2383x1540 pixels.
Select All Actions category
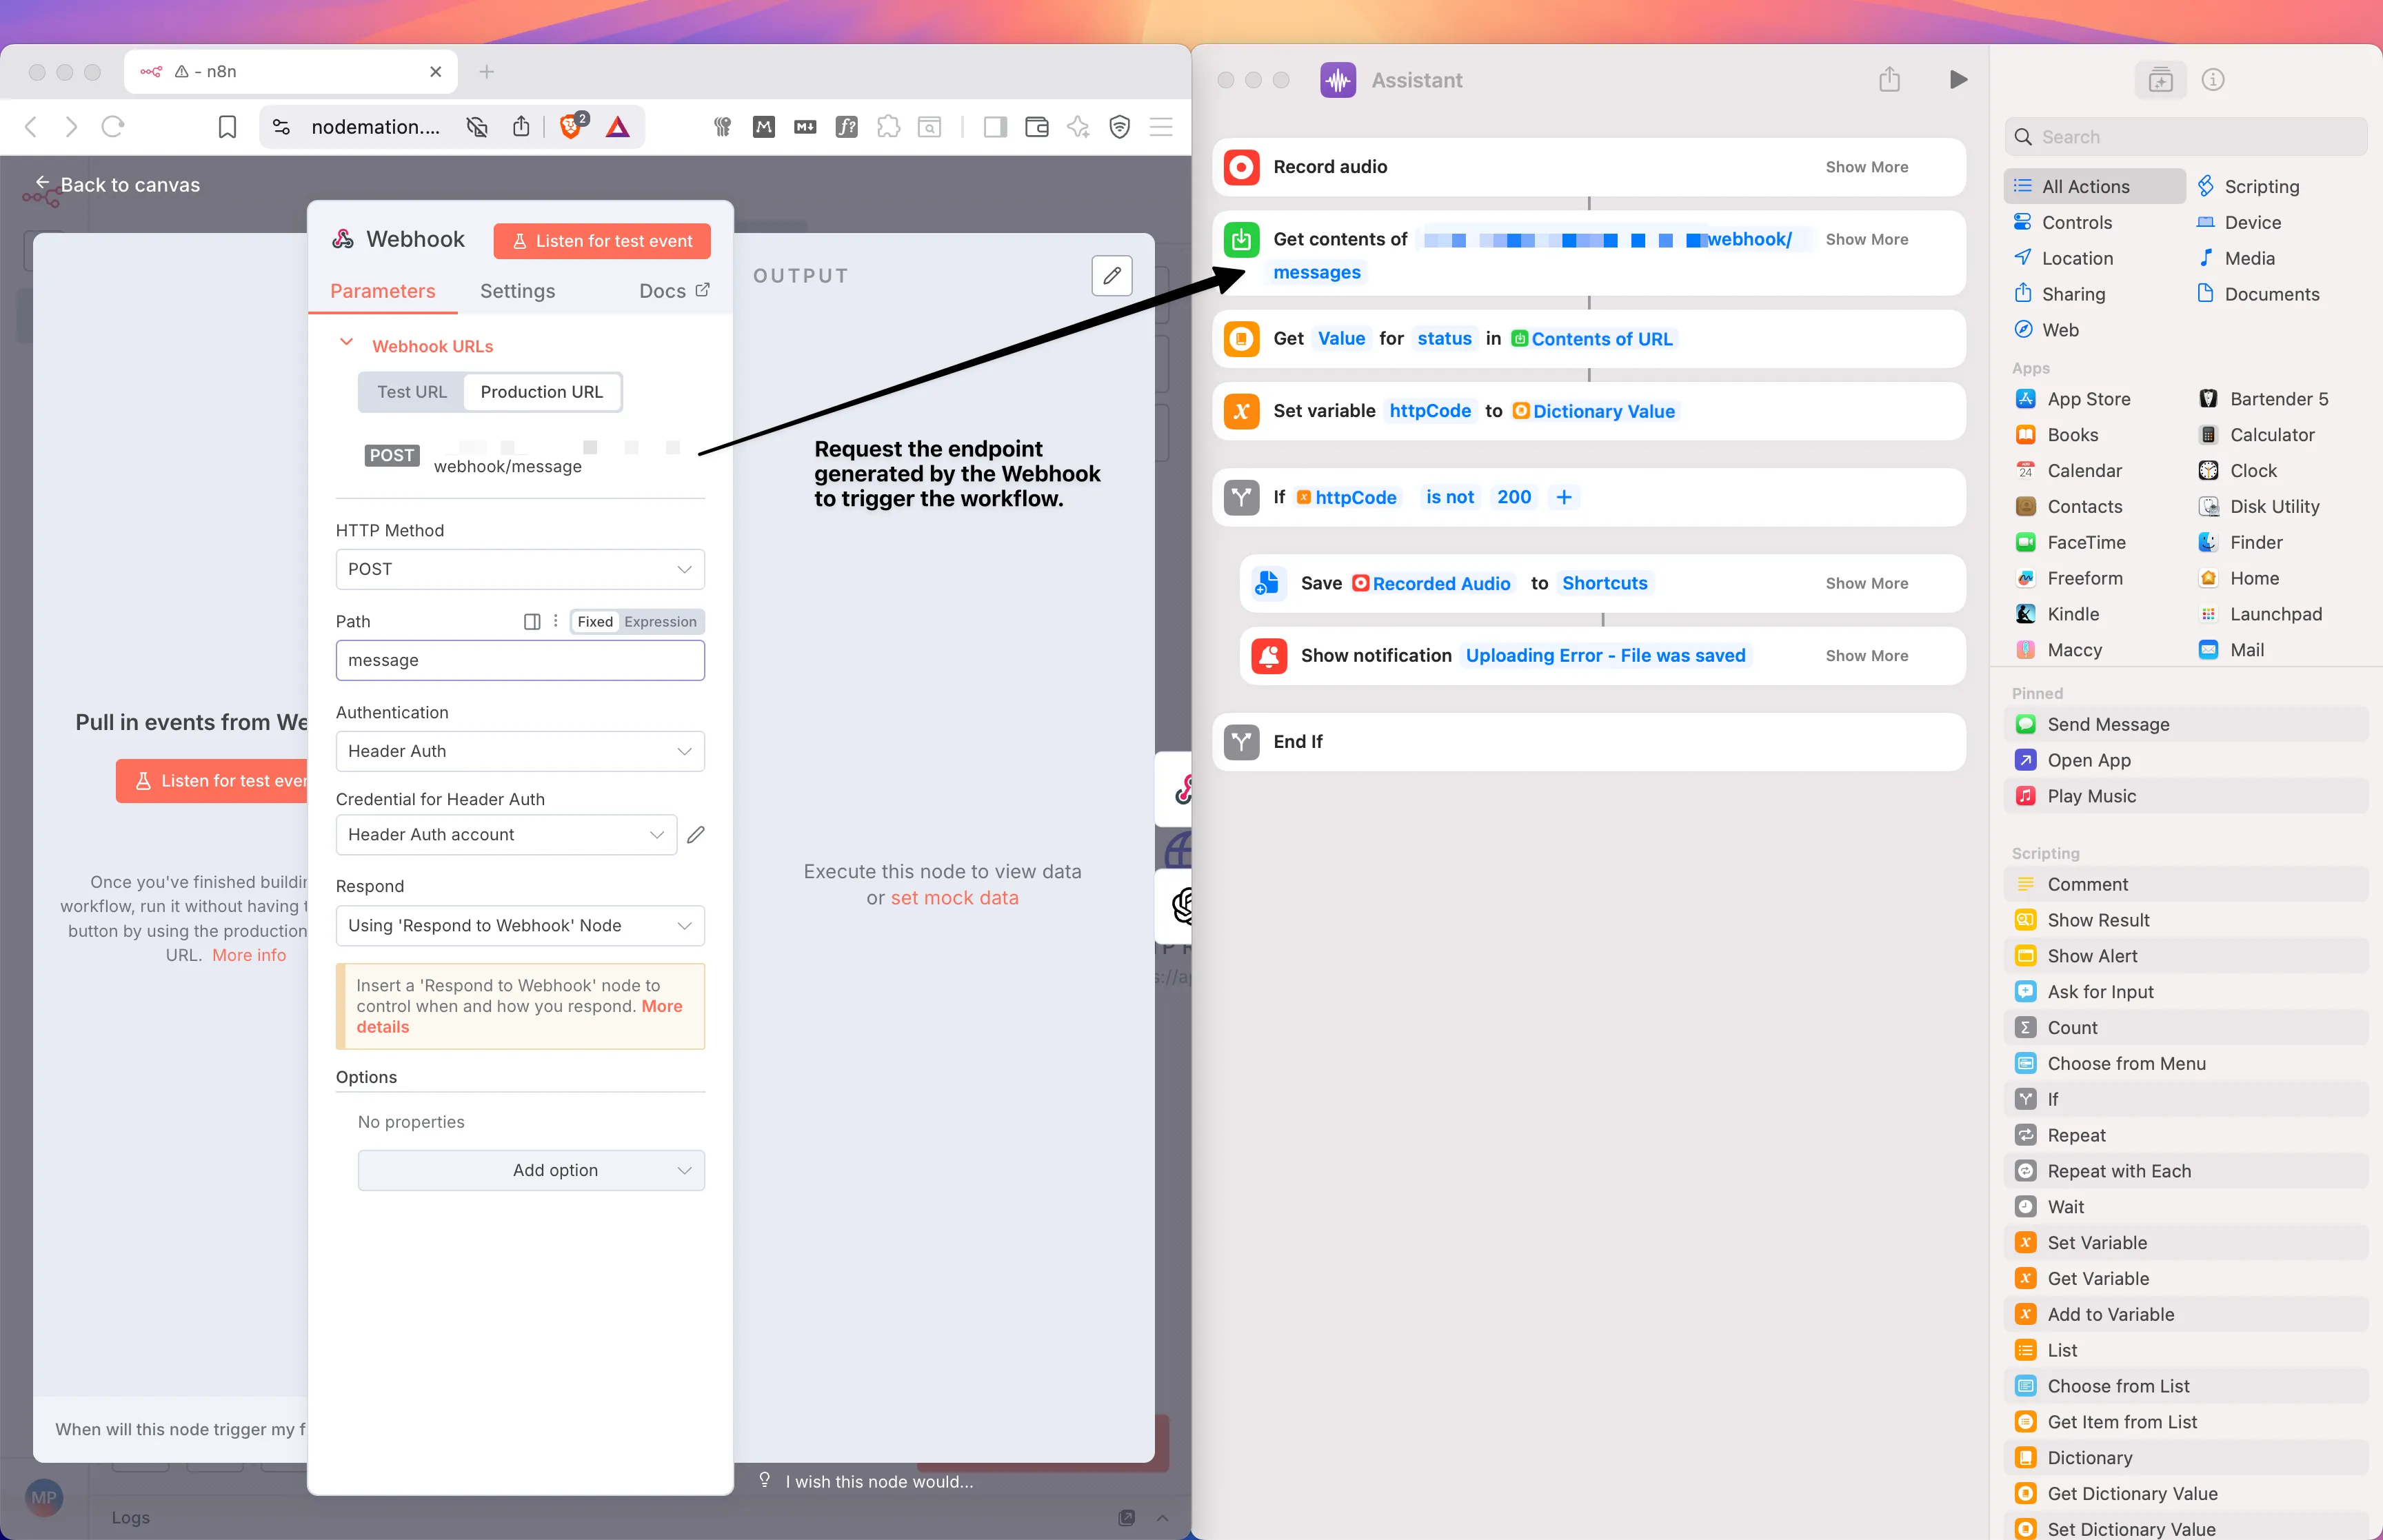pyautogui.click(x=2094, y=186)
